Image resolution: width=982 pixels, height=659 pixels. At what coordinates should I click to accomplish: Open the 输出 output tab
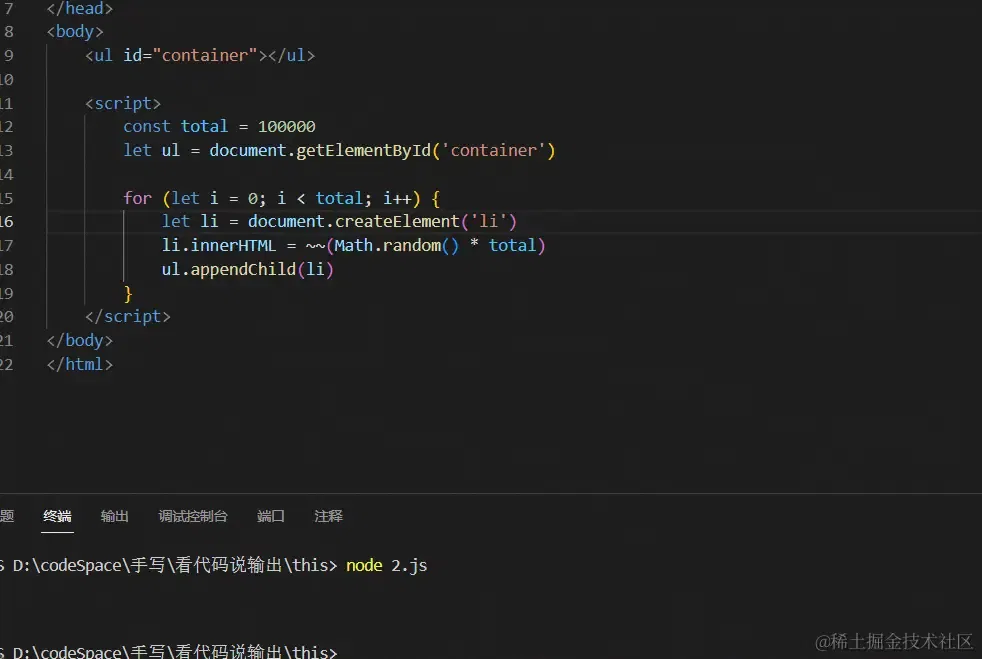(115, 516)
